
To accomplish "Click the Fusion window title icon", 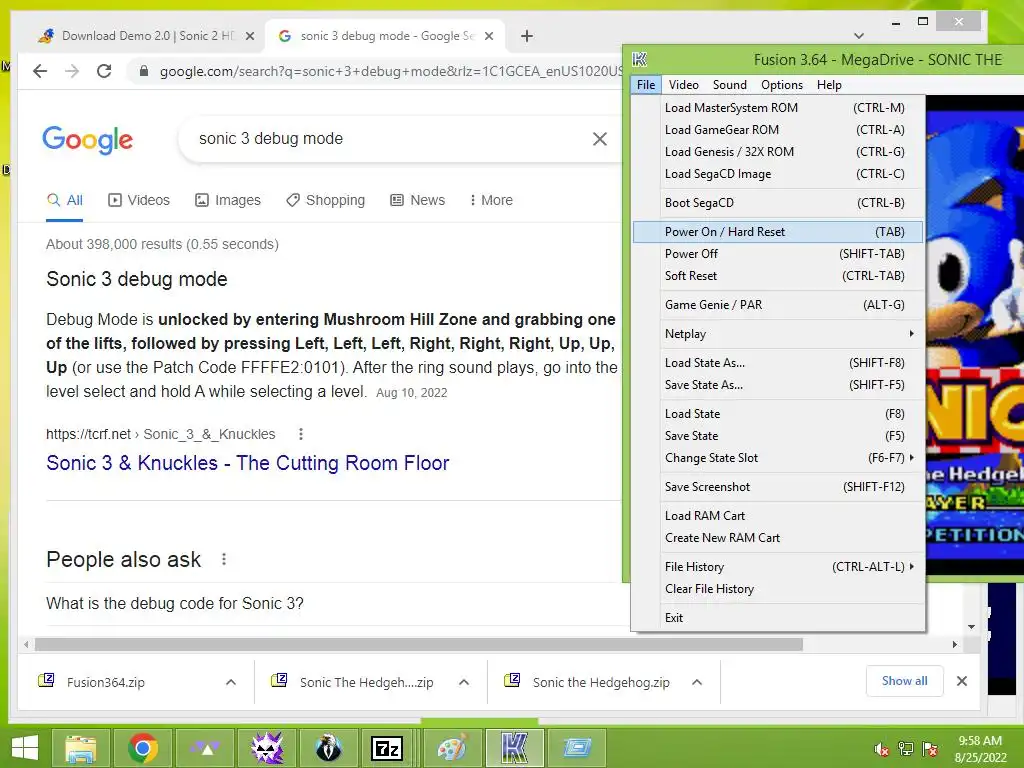I will (x=639, y=60).
